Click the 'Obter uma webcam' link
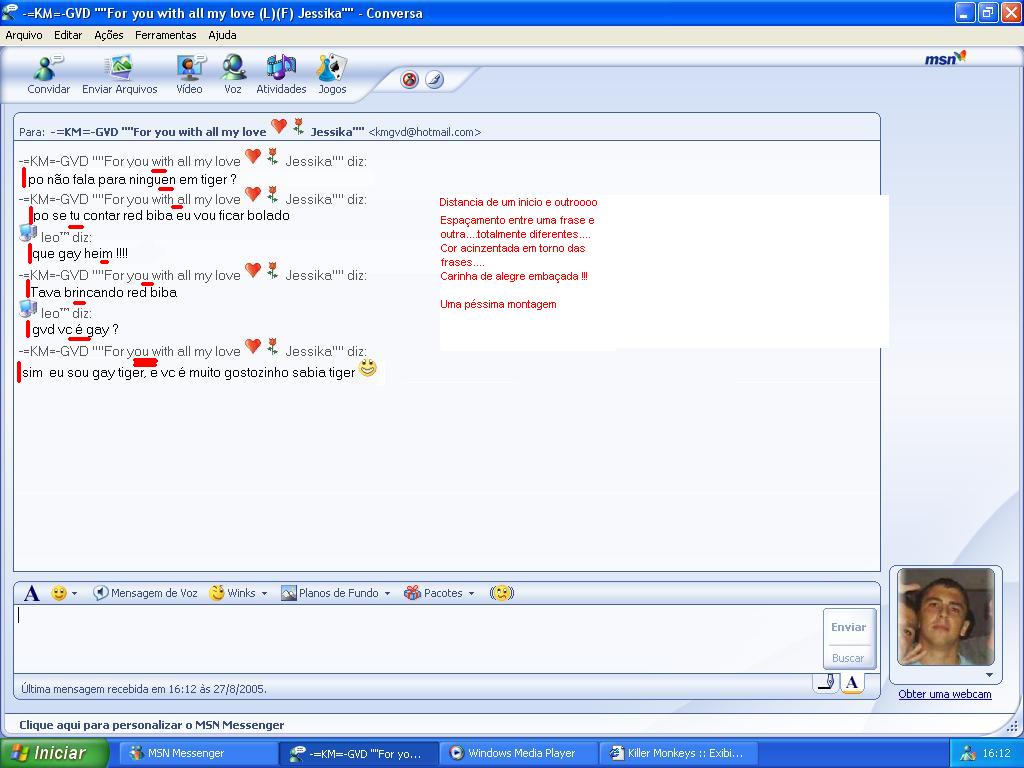Viewport: 1024px width, 768px height. [944, 694]
